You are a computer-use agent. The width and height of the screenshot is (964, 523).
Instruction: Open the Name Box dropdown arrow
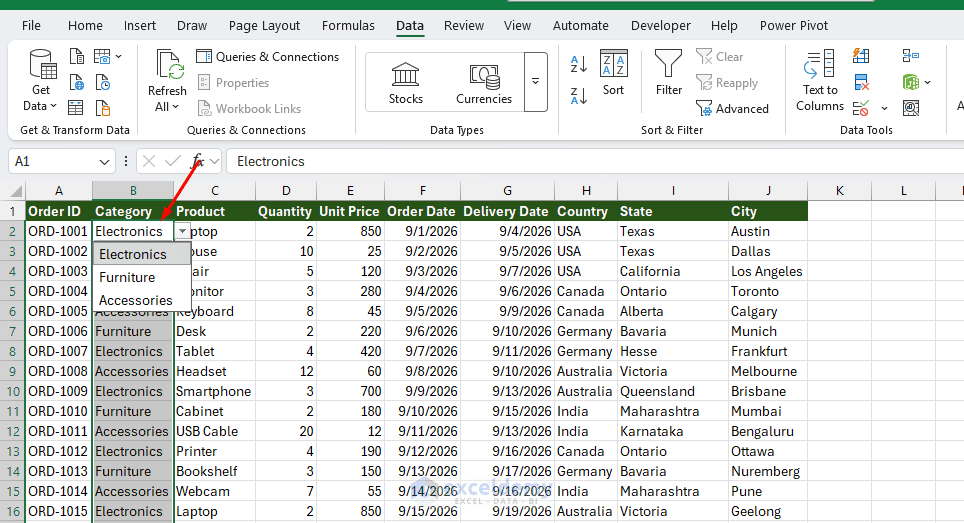(104, 162)
